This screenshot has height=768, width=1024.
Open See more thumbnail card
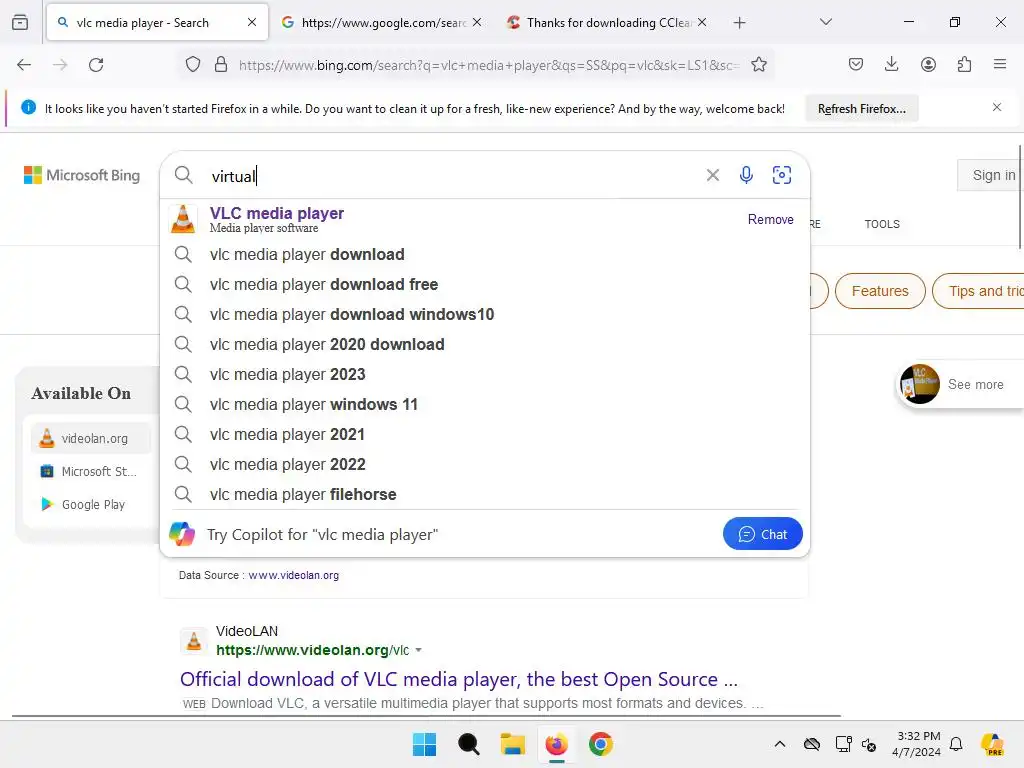point(960,384)
